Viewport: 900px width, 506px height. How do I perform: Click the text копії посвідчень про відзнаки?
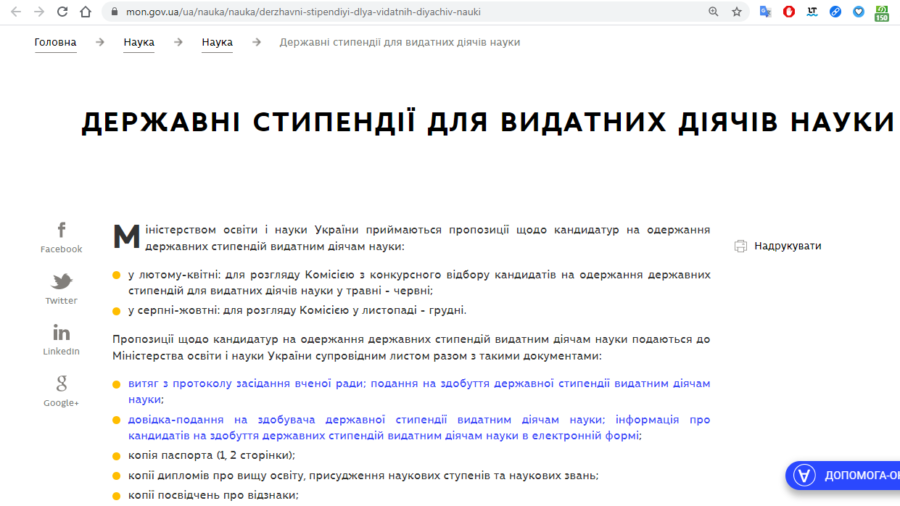(x=214, y=495)
